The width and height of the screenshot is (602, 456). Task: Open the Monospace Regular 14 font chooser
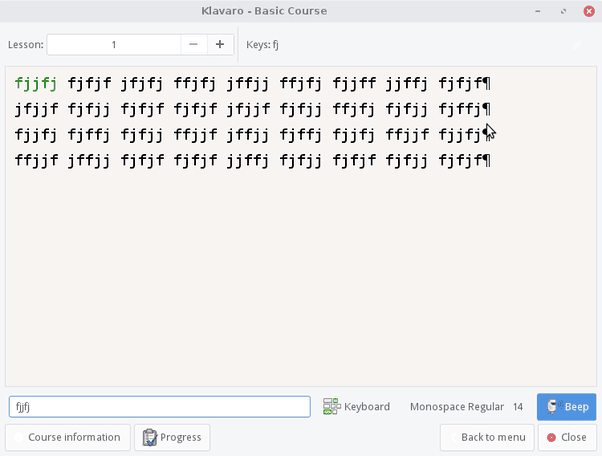pos(466,406)
